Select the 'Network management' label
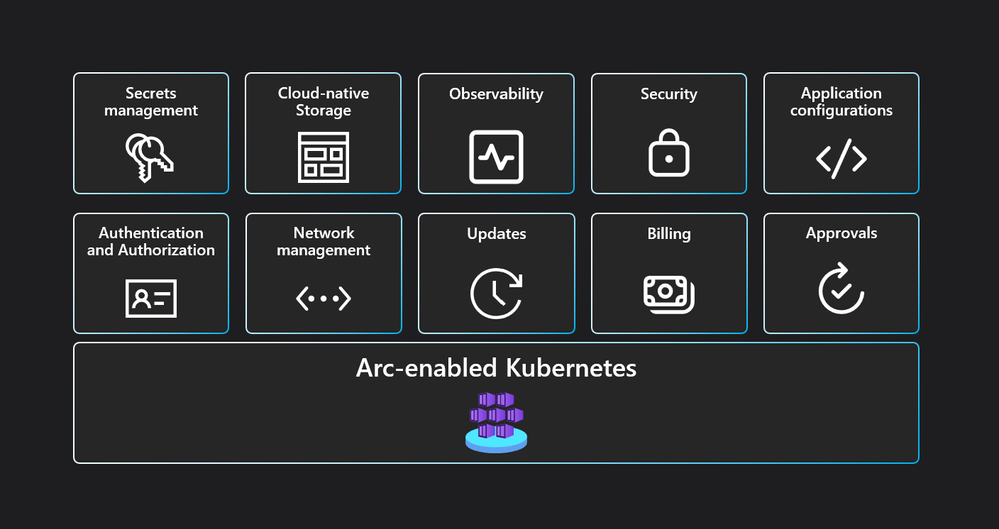Image resolution: width=999 pixels, height=529 pixels. pyautogui.click(x=324, y=242)
